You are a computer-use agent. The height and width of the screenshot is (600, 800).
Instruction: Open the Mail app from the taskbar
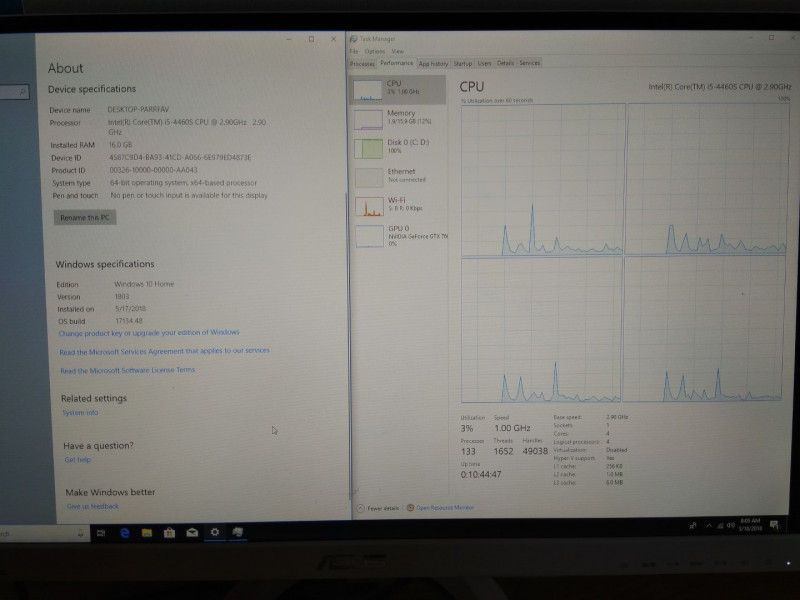[192, 533]
